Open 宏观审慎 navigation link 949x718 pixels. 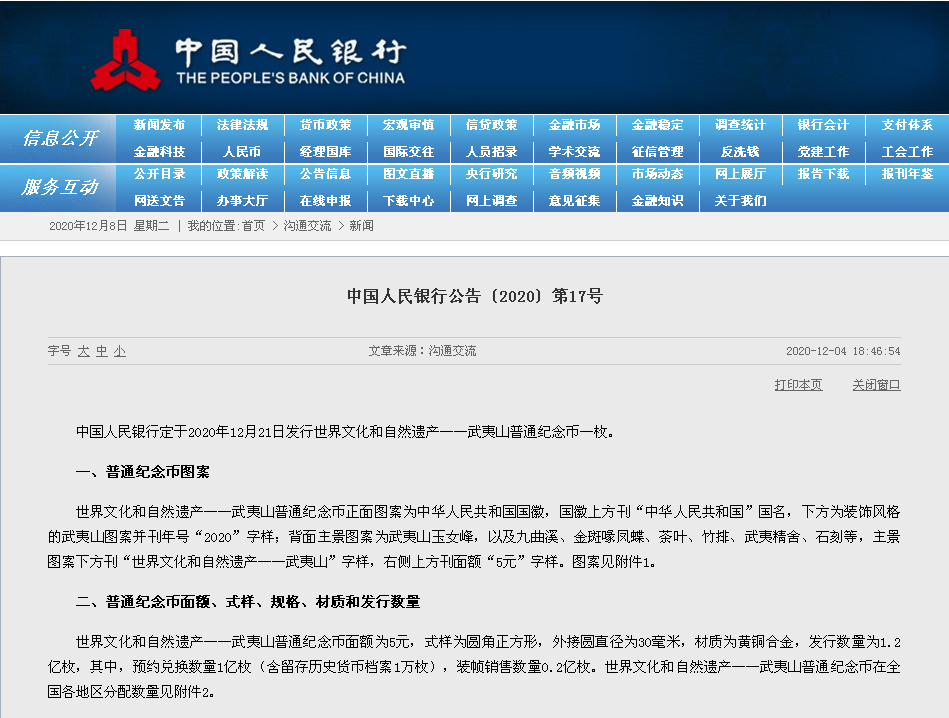pyautogui.click(x=409, y=125)
